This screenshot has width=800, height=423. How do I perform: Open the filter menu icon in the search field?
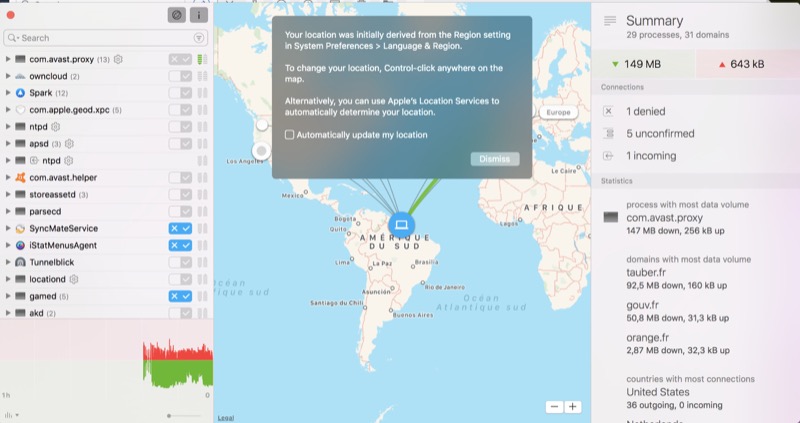(199, 38)
